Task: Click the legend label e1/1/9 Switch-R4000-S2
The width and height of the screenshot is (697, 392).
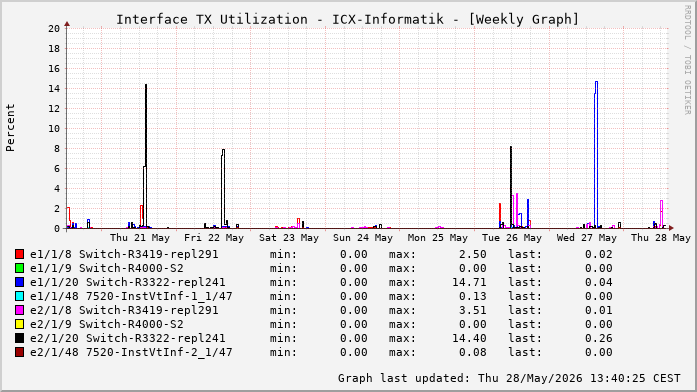Action: pos(107,268)
